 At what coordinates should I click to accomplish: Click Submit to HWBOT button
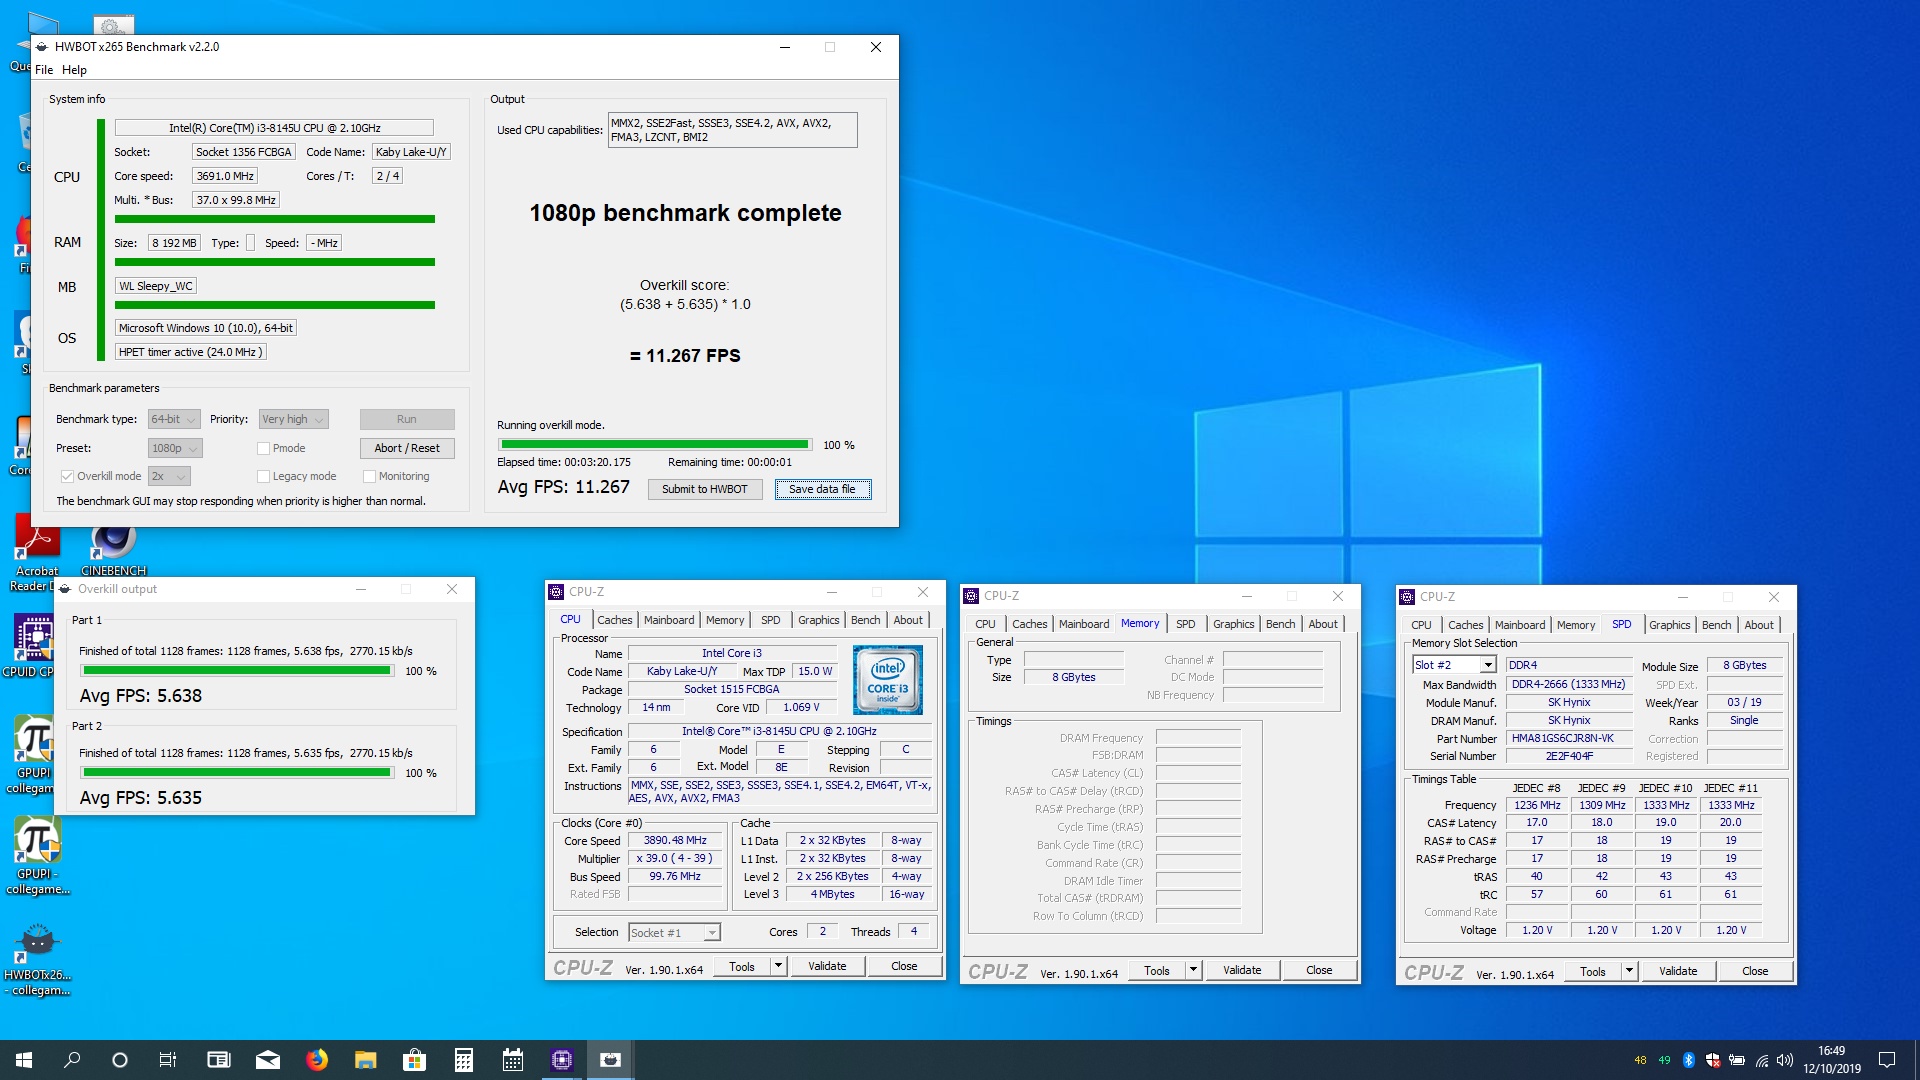(x=705, y=489)
